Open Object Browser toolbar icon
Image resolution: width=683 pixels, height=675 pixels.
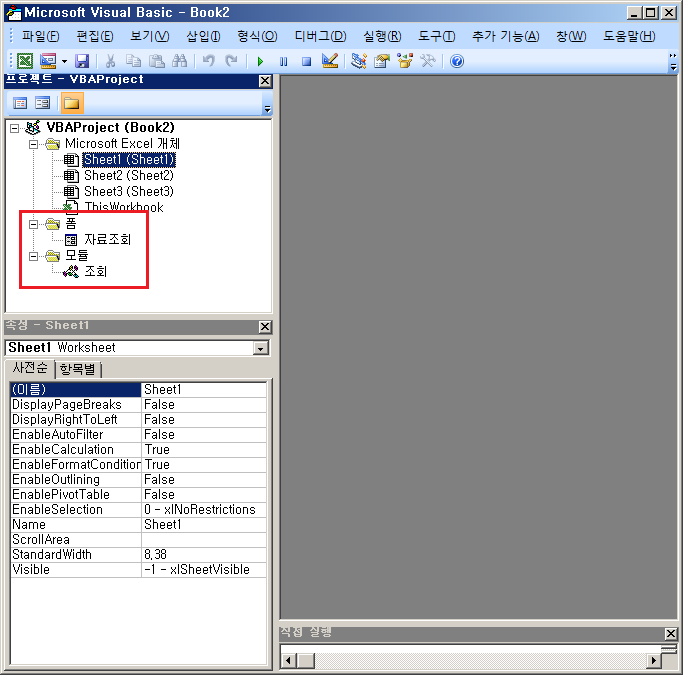tap(405, 61)
